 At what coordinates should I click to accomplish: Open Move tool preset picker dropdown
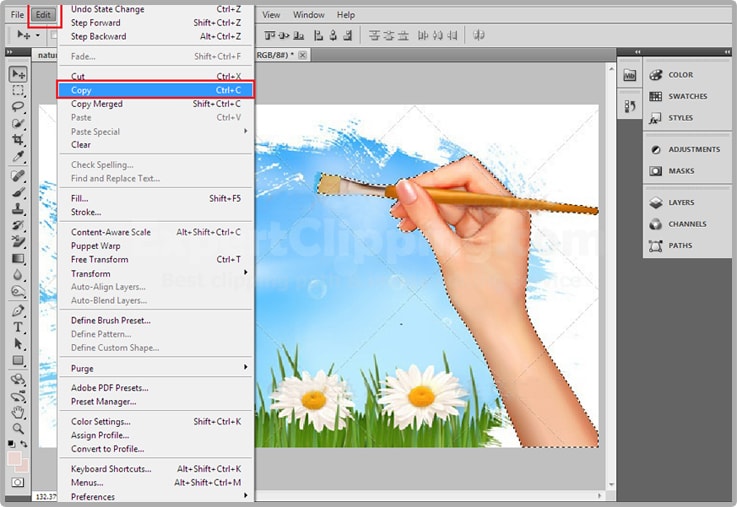(x=38, y=35)
